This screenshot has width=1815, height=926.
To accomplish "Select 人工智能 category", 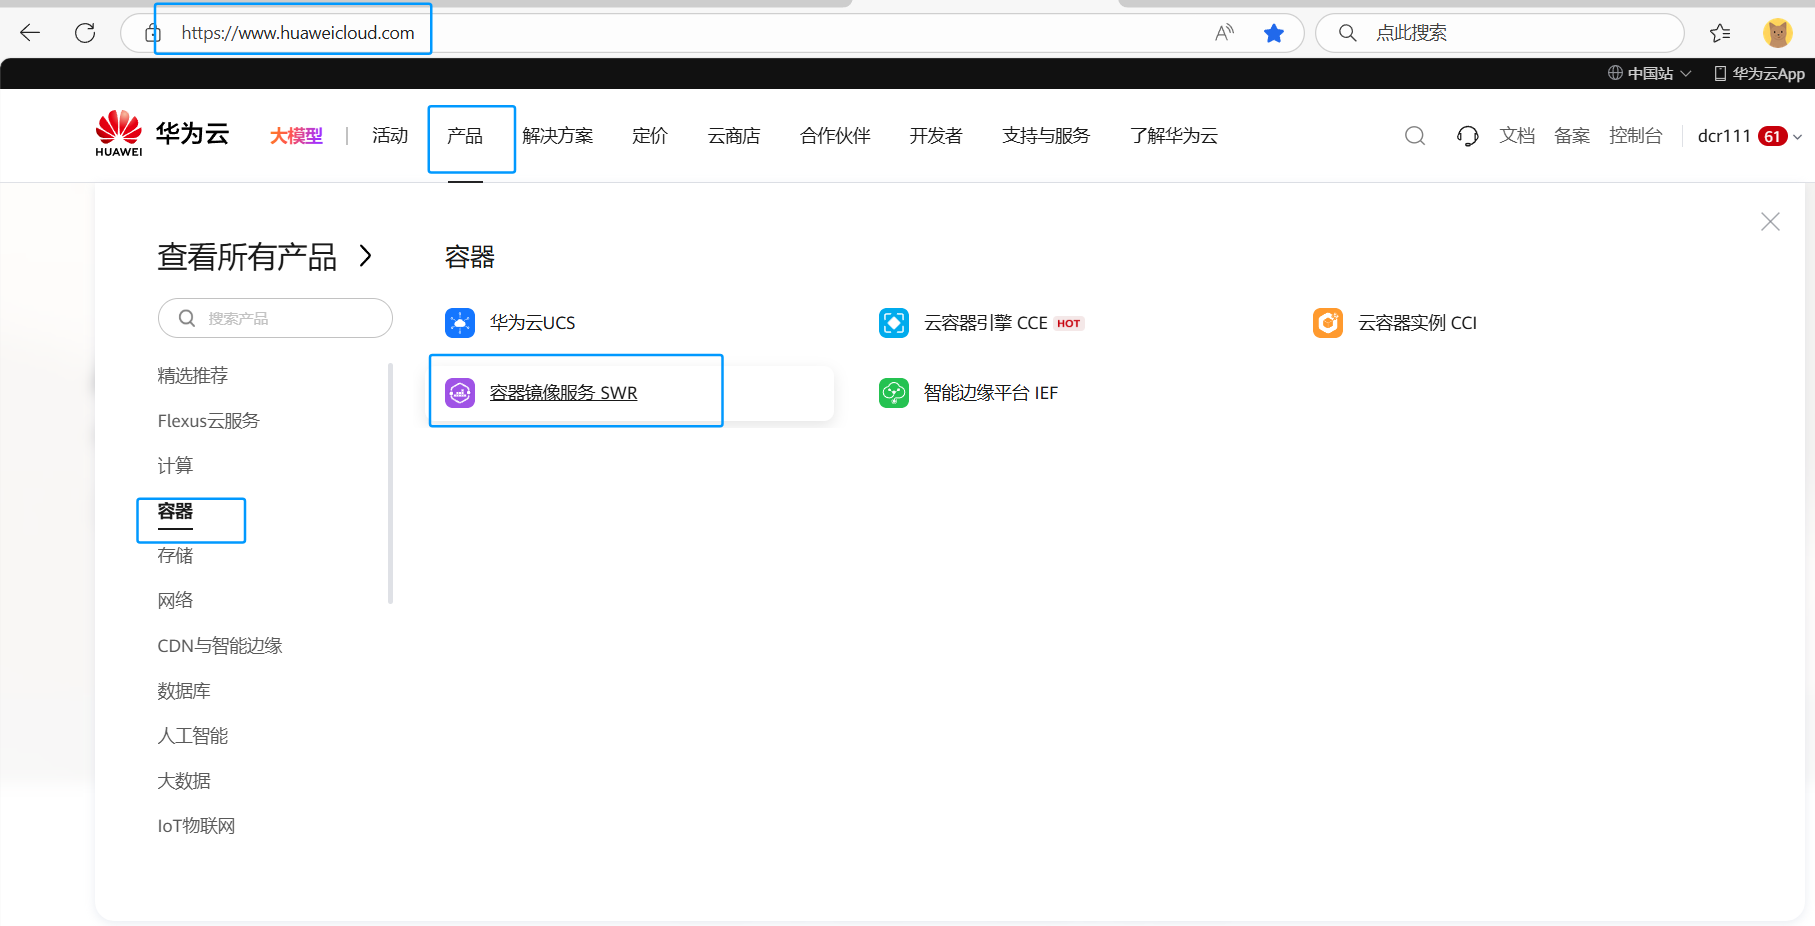I will [193, 736].
